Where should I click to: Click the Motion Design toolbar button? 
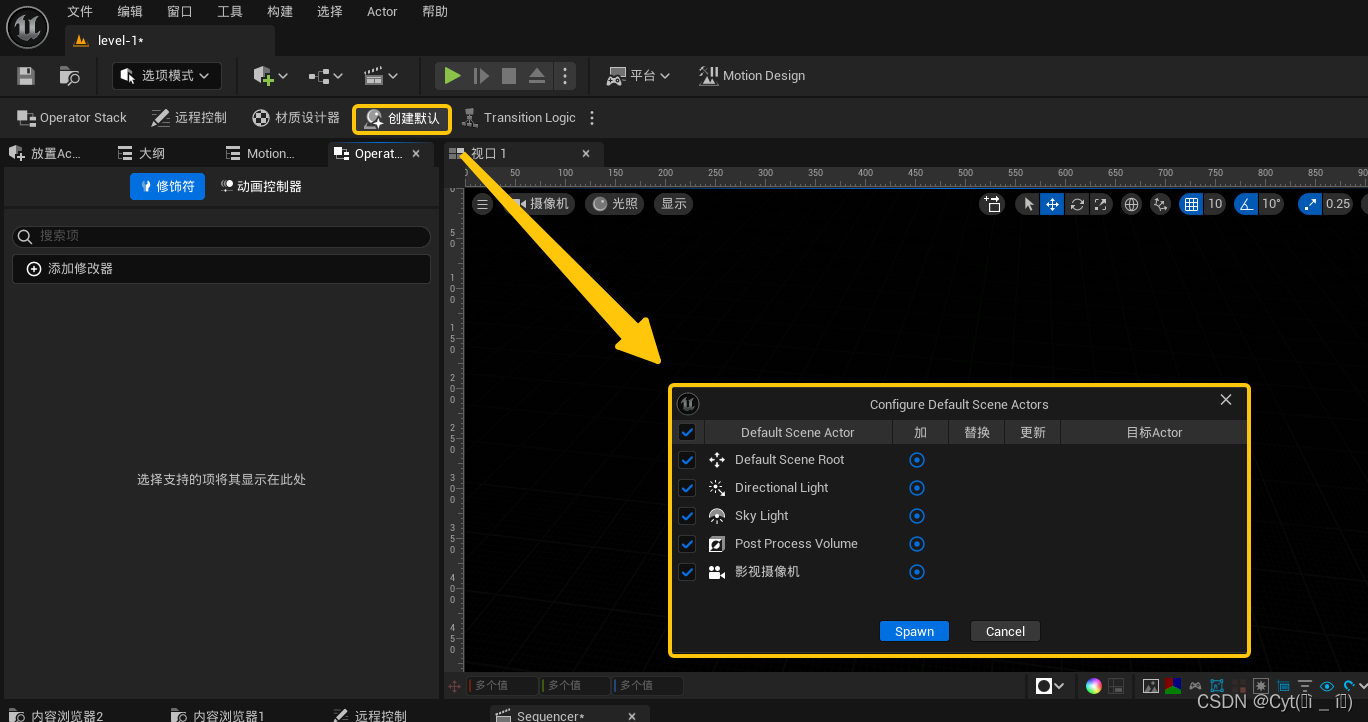click(752, 76)
